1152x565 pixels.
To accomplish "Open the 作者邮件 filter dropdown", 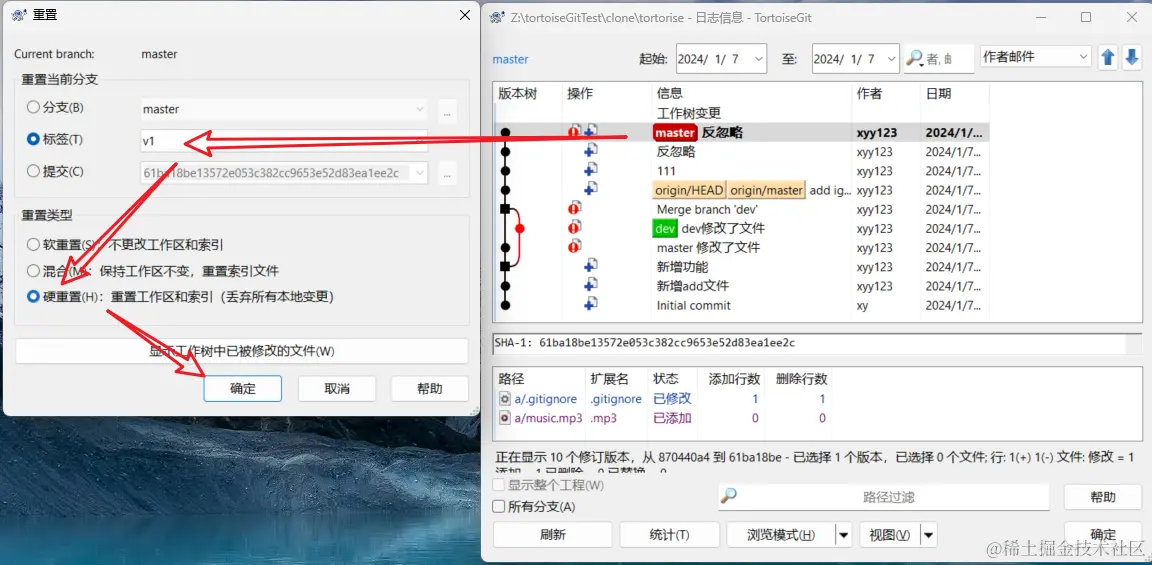I will click(x=1036, y=57).
